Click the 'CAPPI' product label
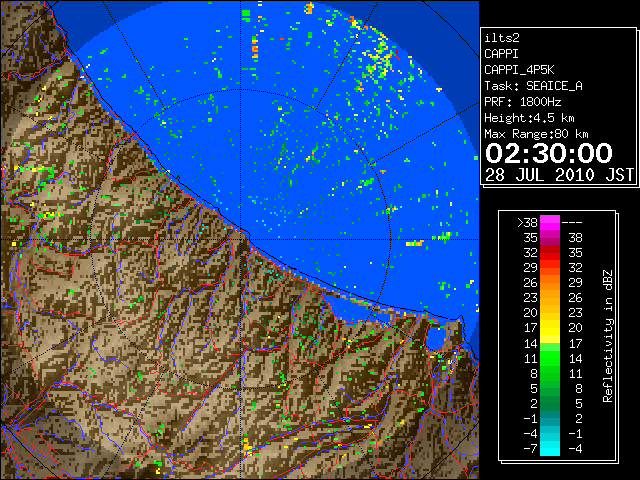This screenshot has width=640, height=480. pos(501,54)
